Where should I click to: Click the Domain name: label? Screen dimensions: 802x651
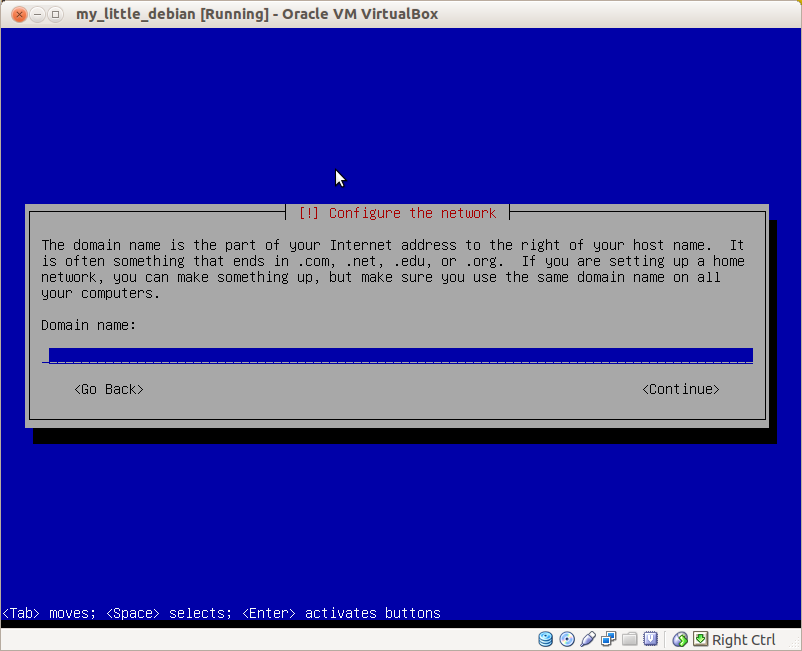(88, 325)
